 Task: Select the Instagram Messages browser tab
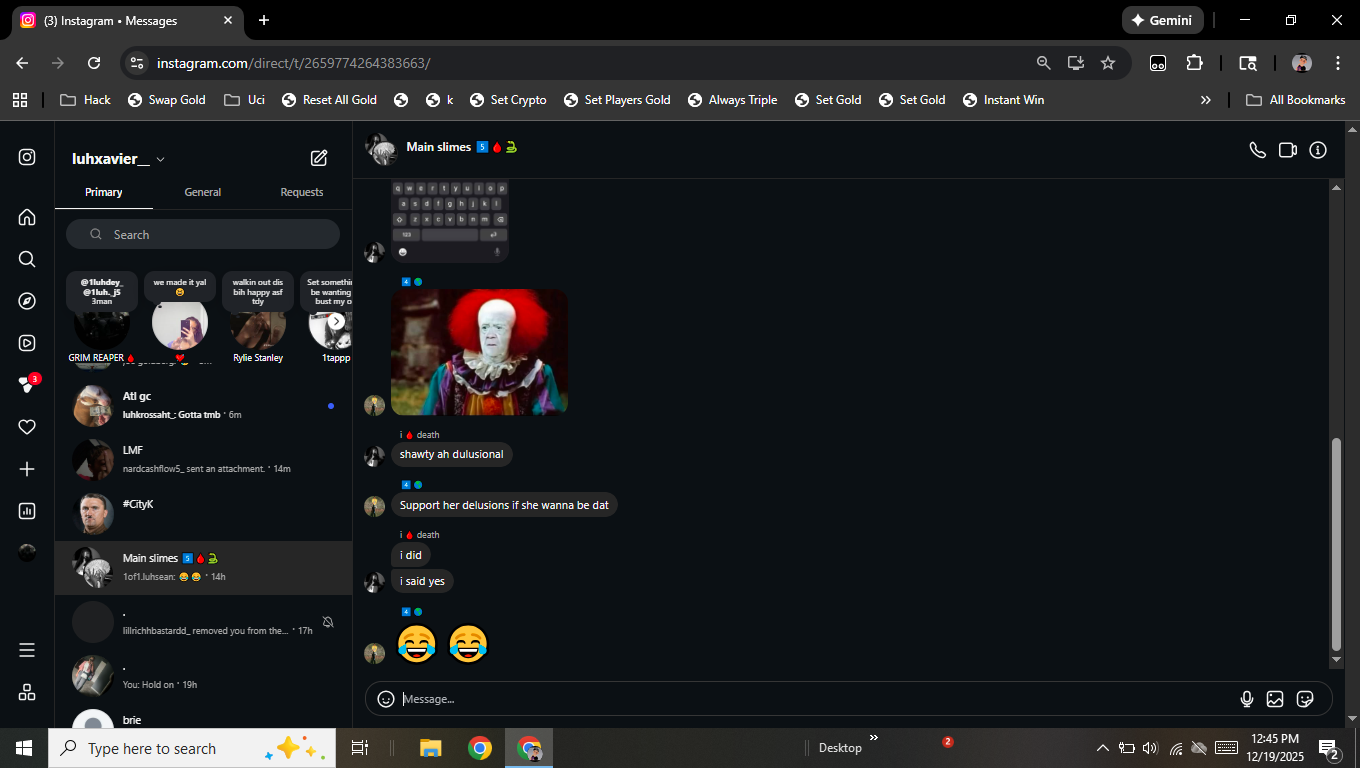128,20
